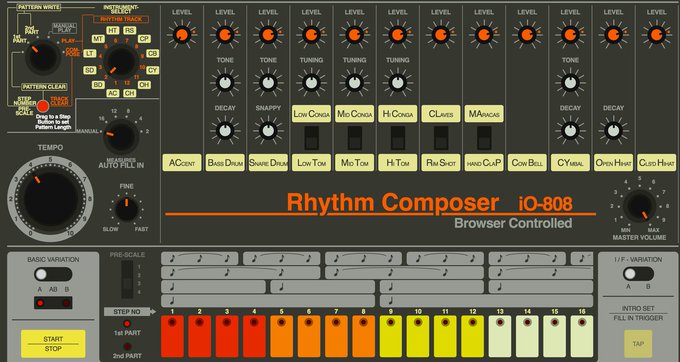Toggle the Basic Variation A/AB/B switch
Screen dimensions: 680x362
click(53, 274)
